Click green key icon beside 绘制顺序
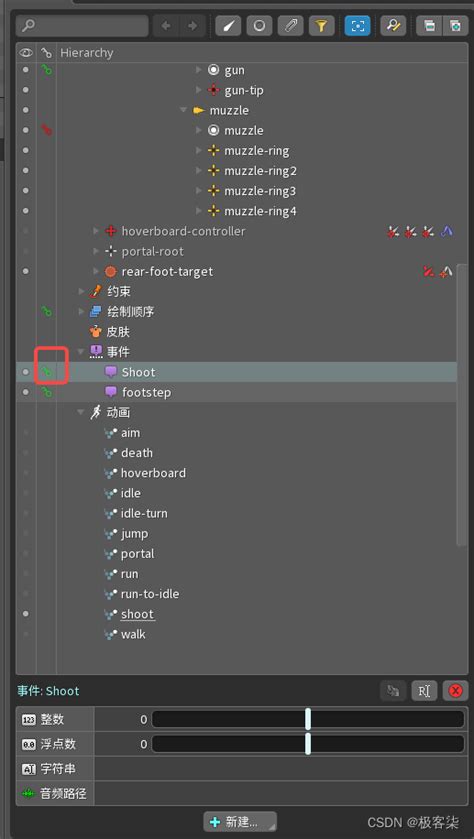The height and width of the screenshot is (839, 474). pos(47,311)
